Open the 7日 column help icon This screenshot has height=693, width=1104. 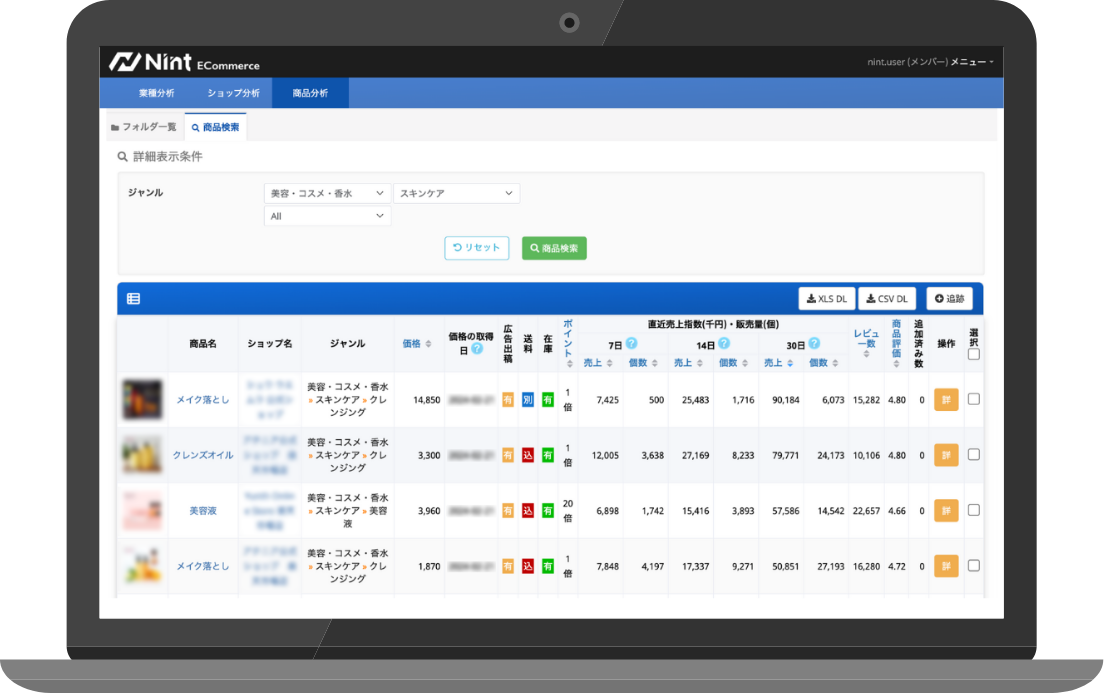(631, 343)
